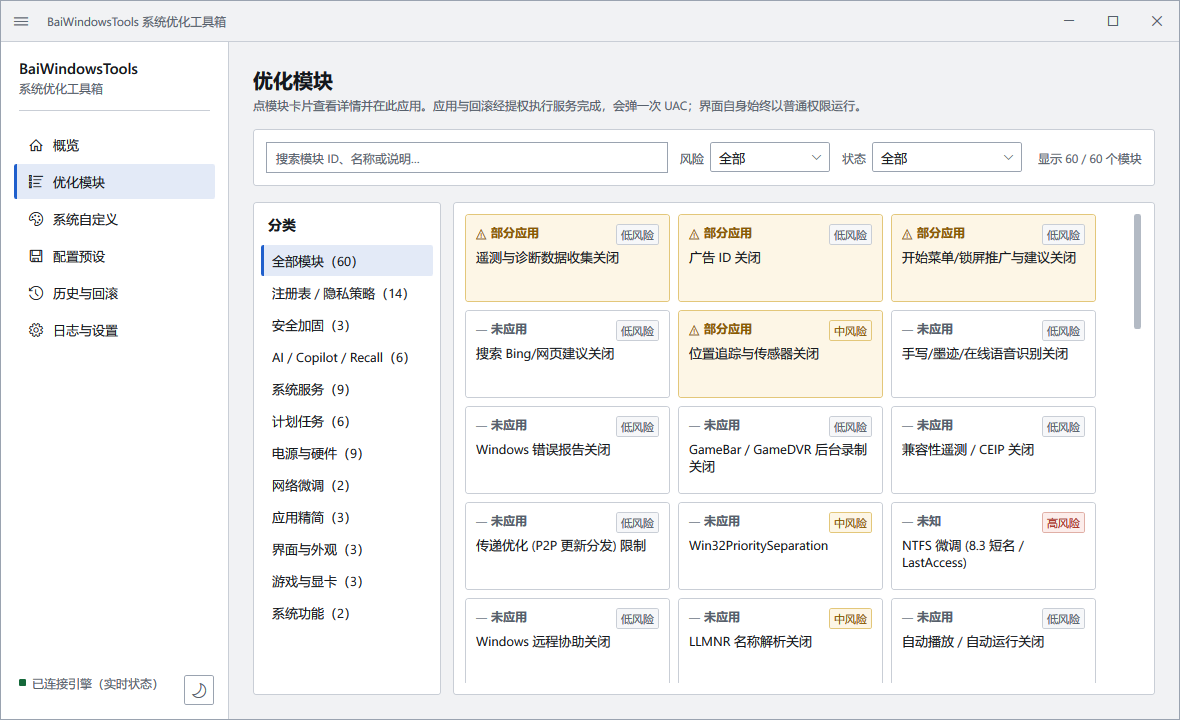Click the 已连接引擎 (实时状态) status text
1180x720 pixels.
[x=95, y=683]
